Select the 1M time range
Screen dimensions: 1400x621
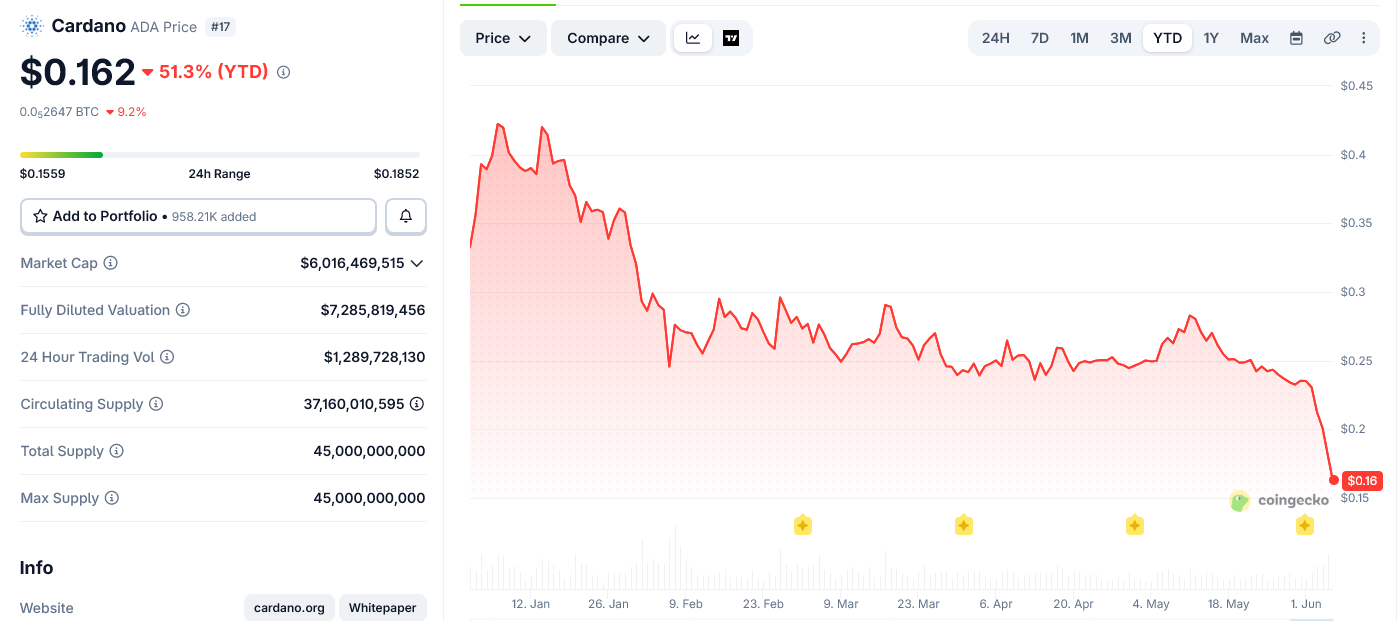pos(1079,38)
